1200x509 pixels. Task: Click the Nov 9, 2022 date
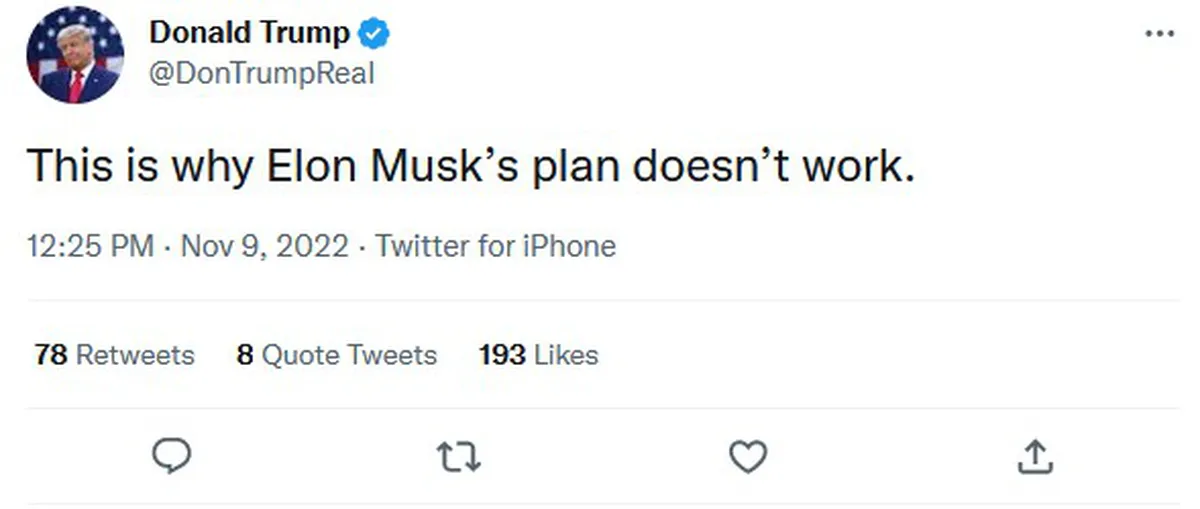[264, 246]
